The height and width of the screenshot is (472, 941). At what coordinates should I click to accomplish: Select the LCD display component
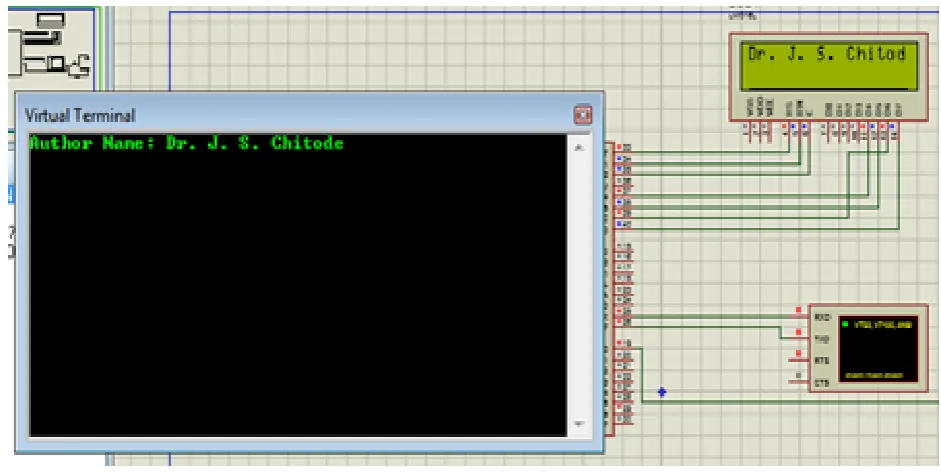tap(828, 76)
